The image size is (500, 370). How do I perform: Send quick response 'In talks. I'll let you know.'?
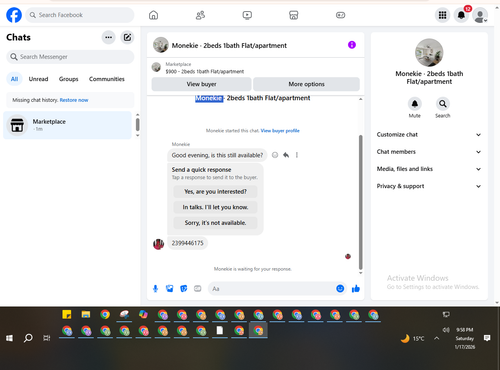pos(215,207)
